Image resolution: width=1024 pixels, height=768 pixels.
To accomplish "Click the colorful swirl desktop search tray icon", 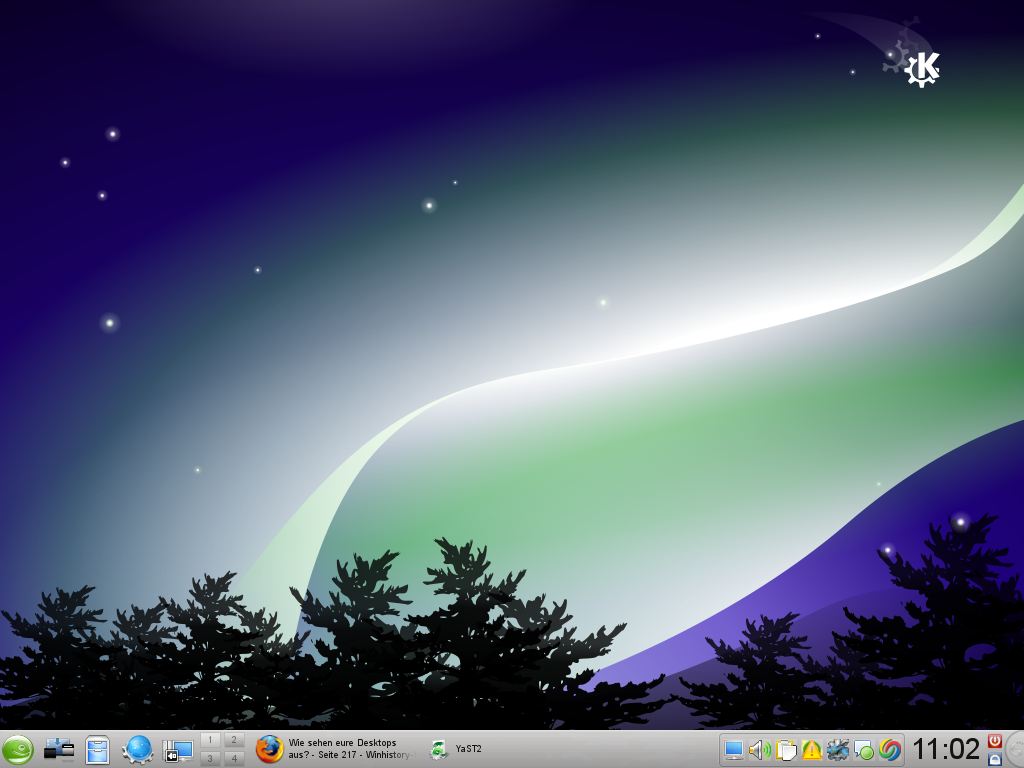I will pos(890,749).
